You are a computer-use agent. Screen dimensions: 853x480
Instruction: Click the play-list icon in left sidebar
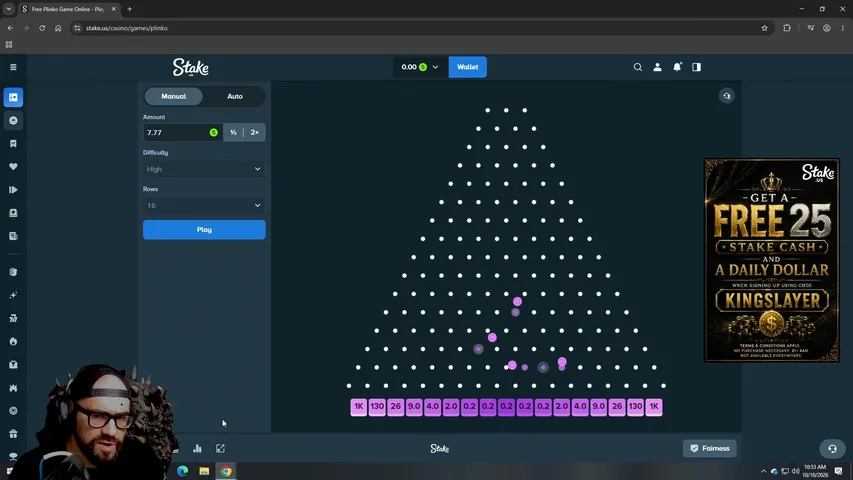coord(13,189)
